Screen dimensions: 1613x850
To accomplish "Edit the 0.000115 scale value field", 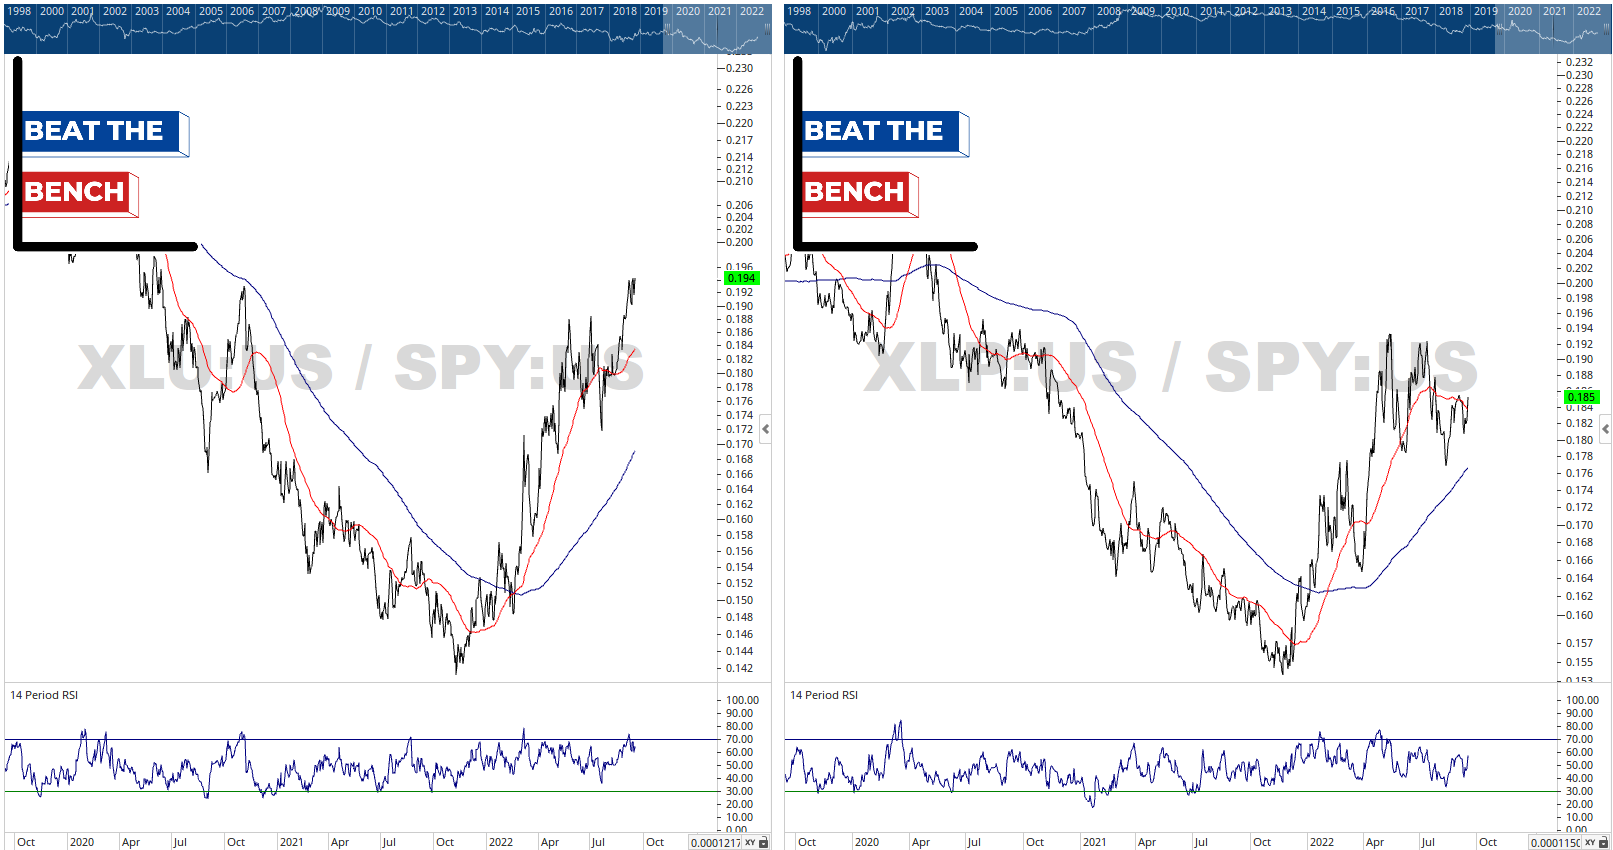I will (1555, 843).
